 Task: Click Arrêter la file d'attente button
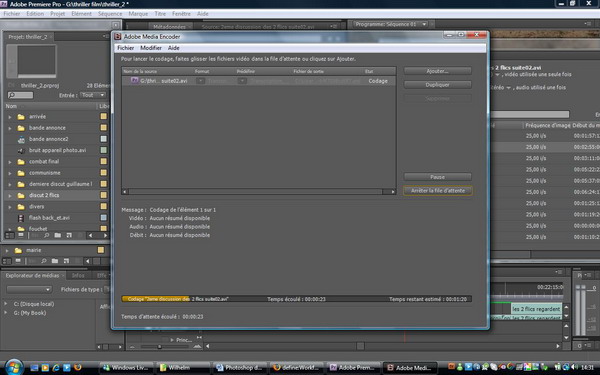coord(438,191)
